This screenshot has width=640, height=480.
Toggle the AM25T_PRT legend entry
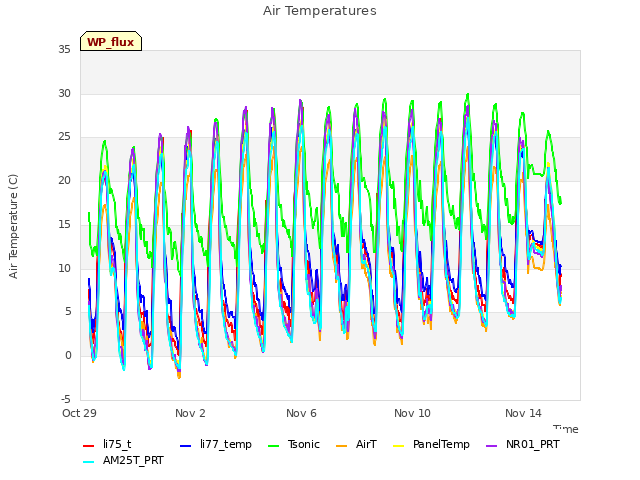coord(123,461)
